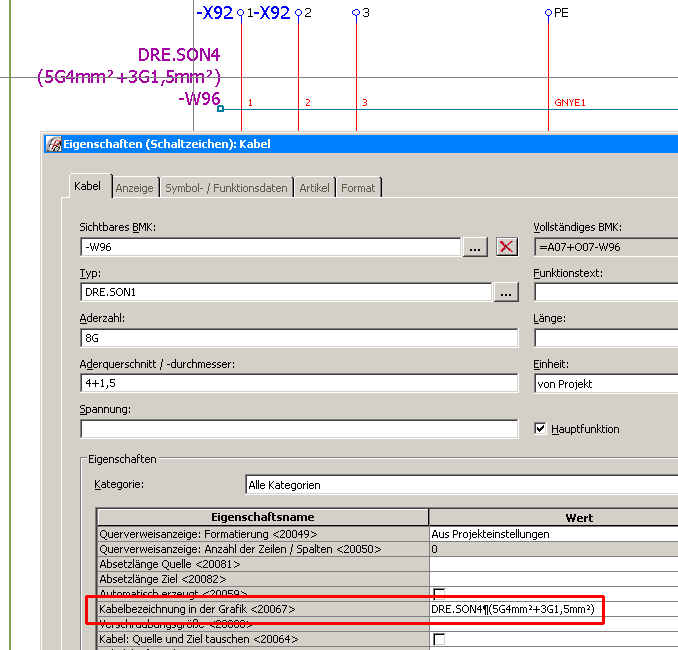678x650 pixels.
Task: Click the dialog title bar Eigenschaften (Schaltzeichen): Kabel
Action: coord(361,144)
